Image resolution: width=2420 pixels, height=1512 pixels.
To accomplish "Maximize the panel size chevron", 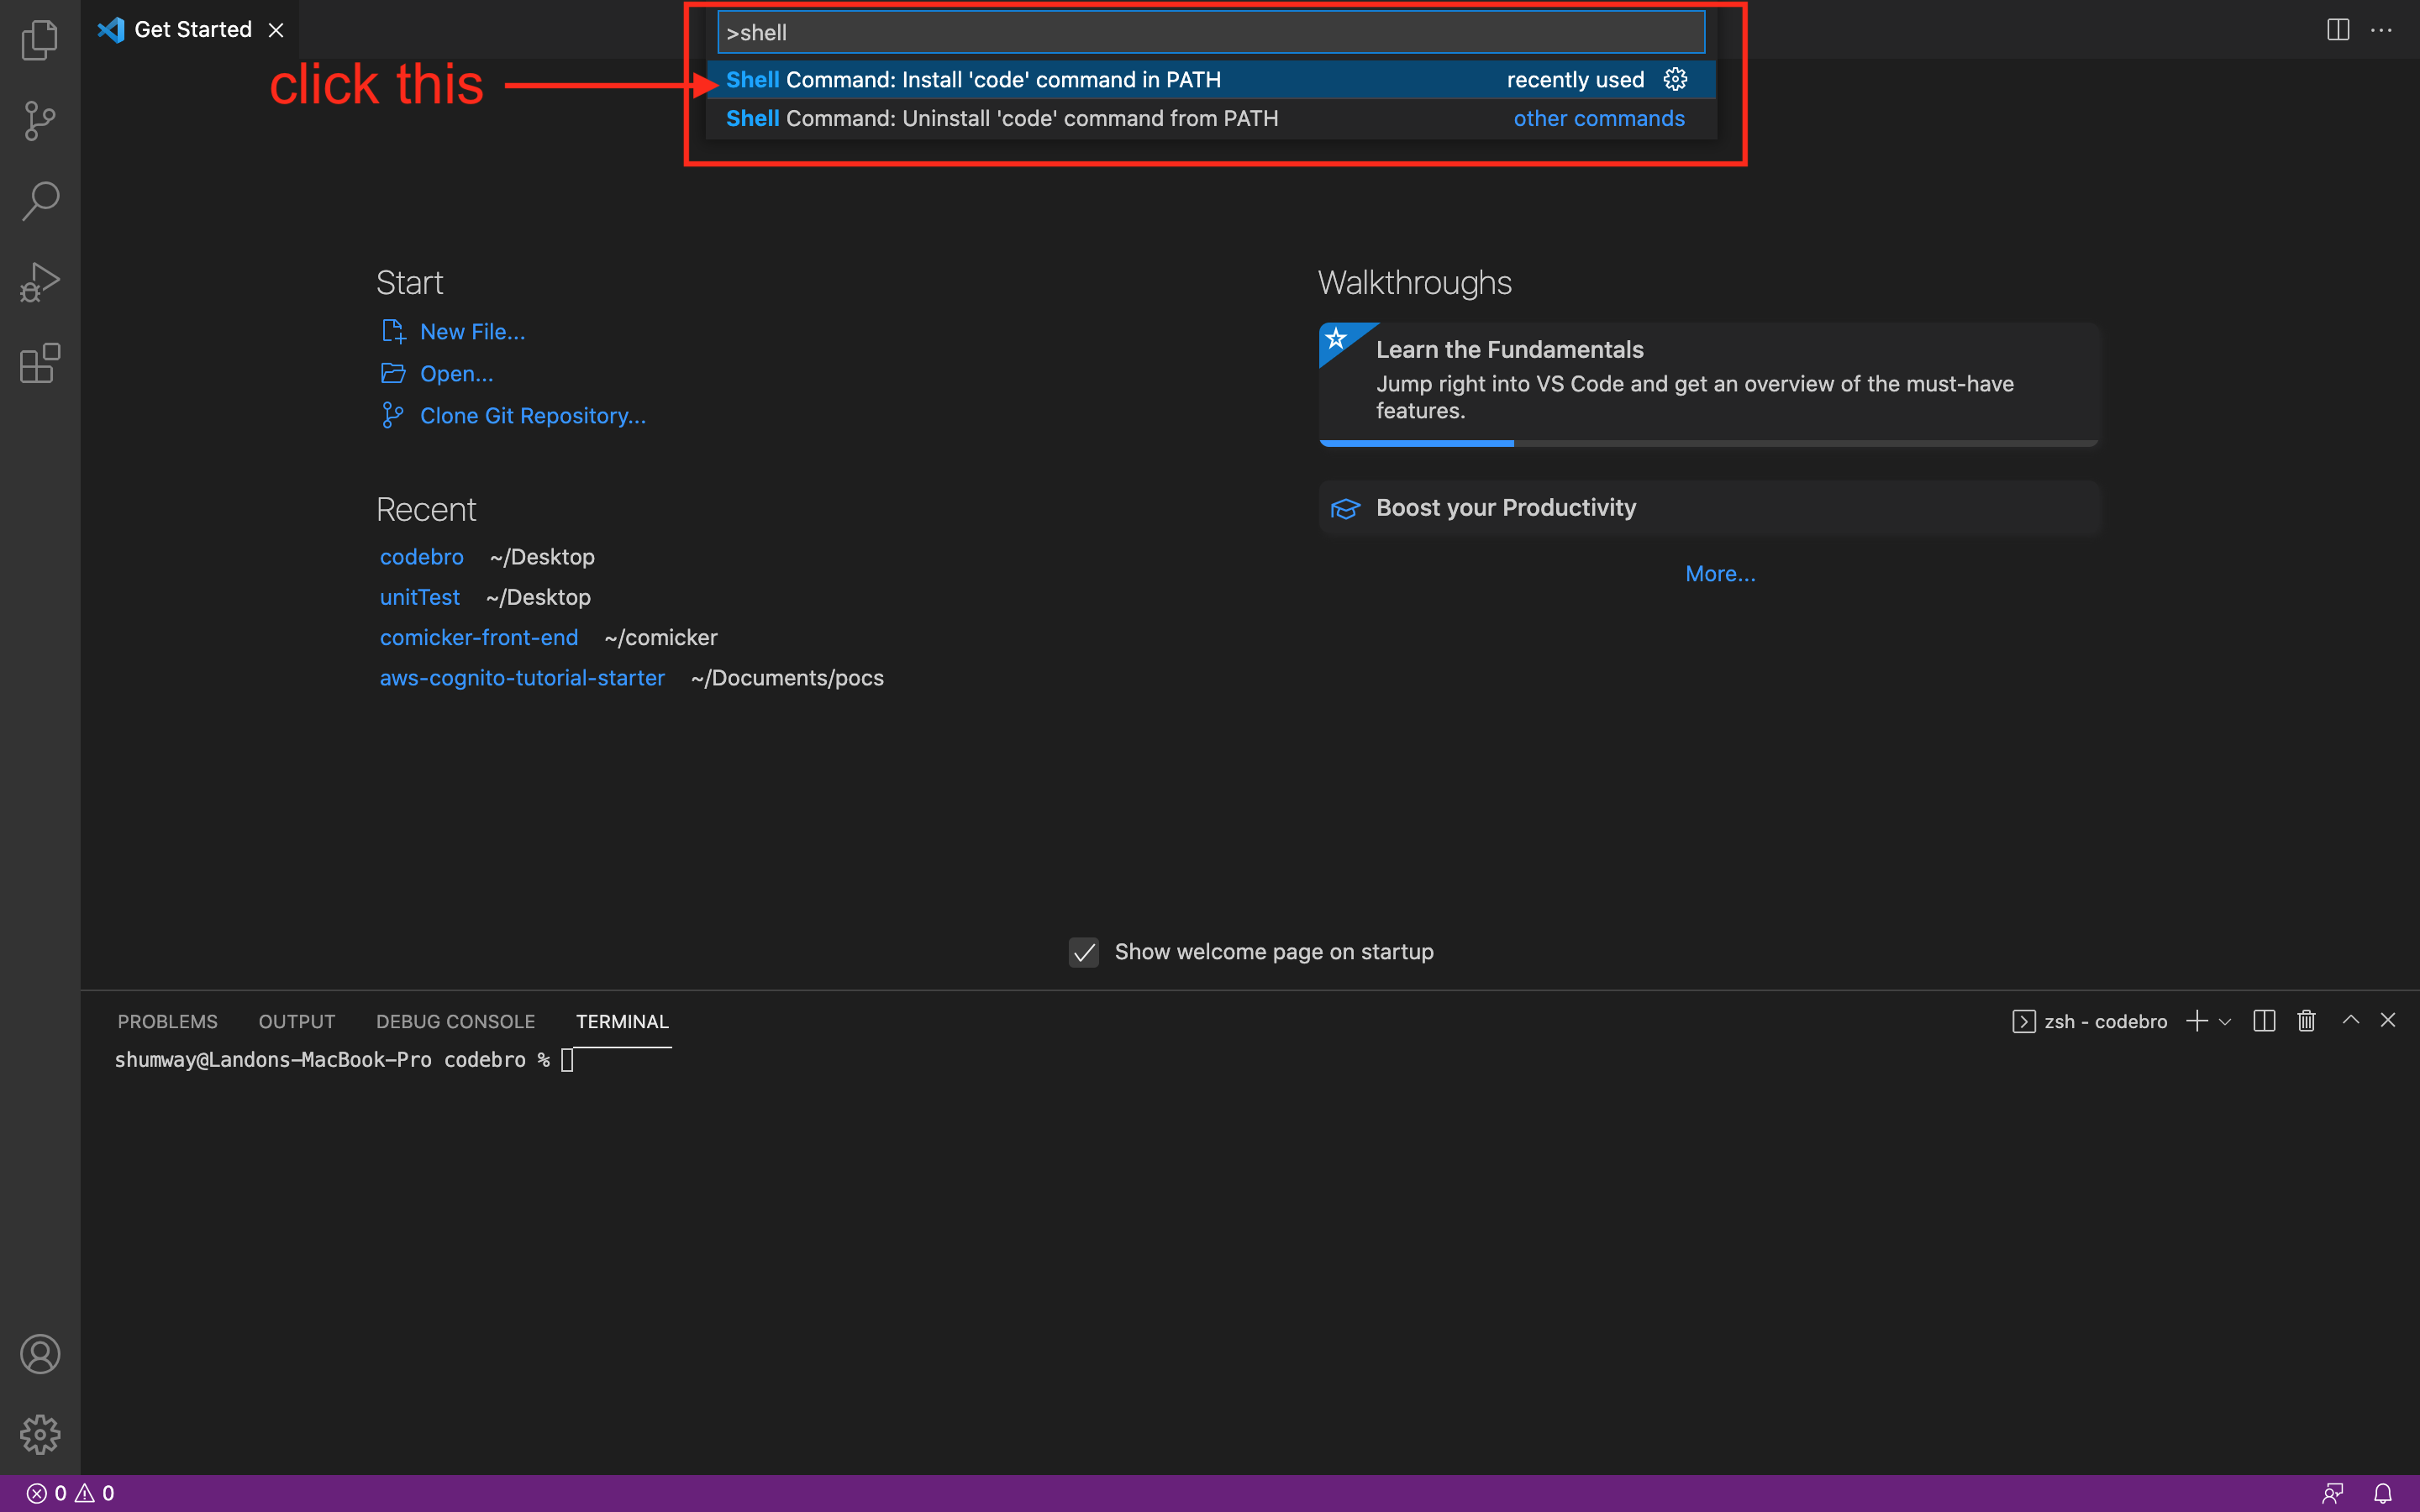I will [x=2351, y=1020].
